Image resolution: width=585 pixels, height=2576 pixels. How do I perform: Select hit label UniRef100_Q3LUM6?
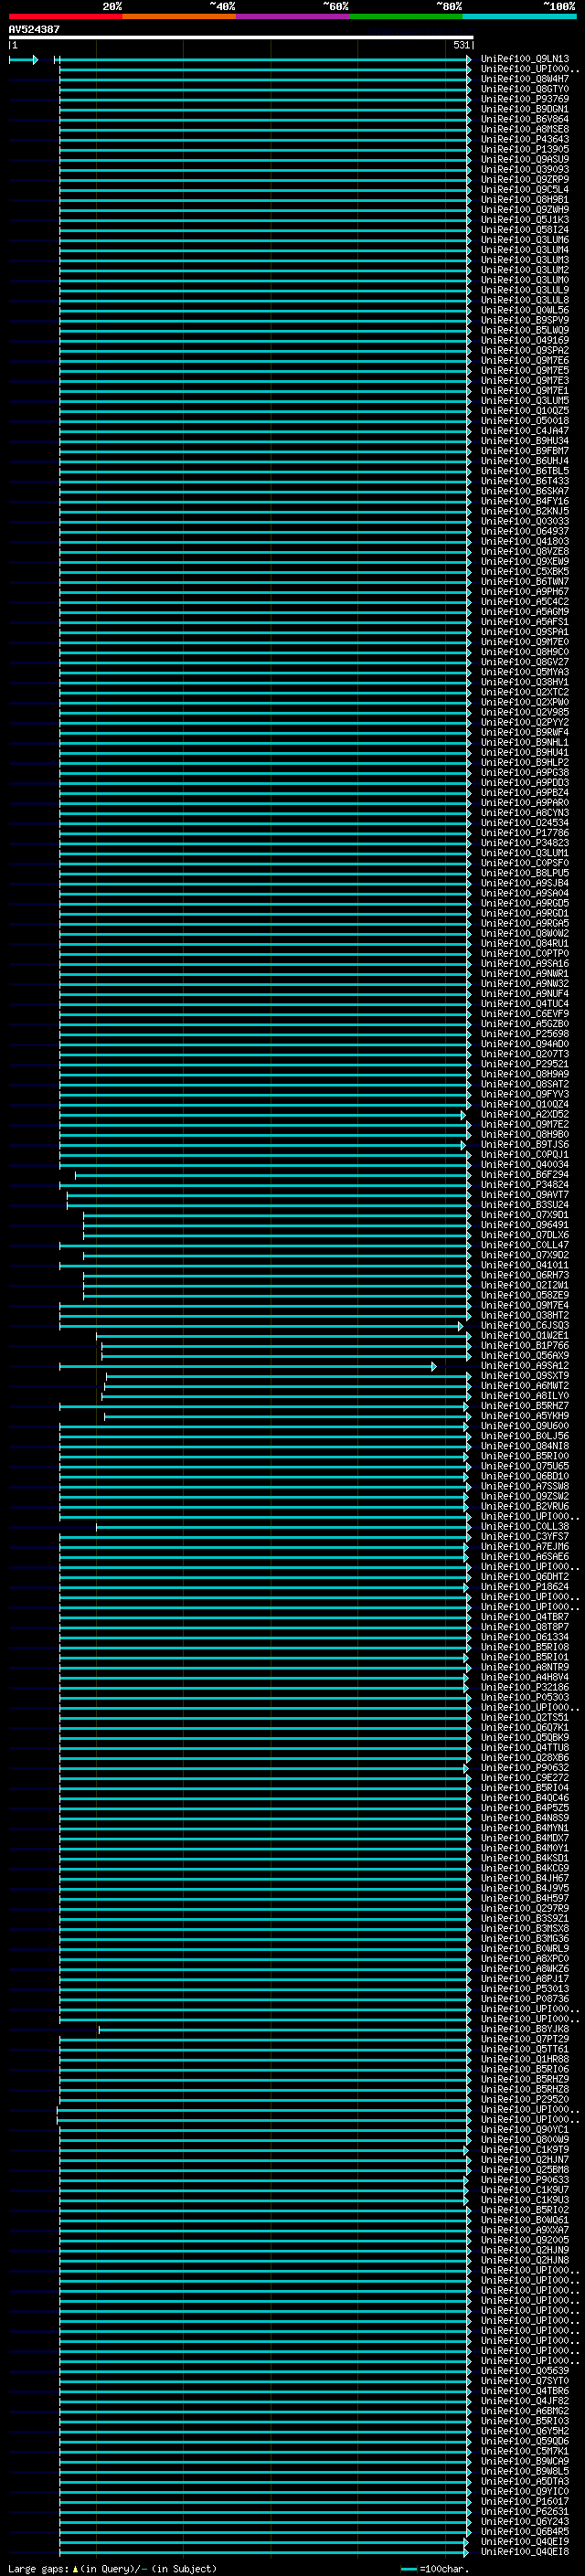click(525, 240)
